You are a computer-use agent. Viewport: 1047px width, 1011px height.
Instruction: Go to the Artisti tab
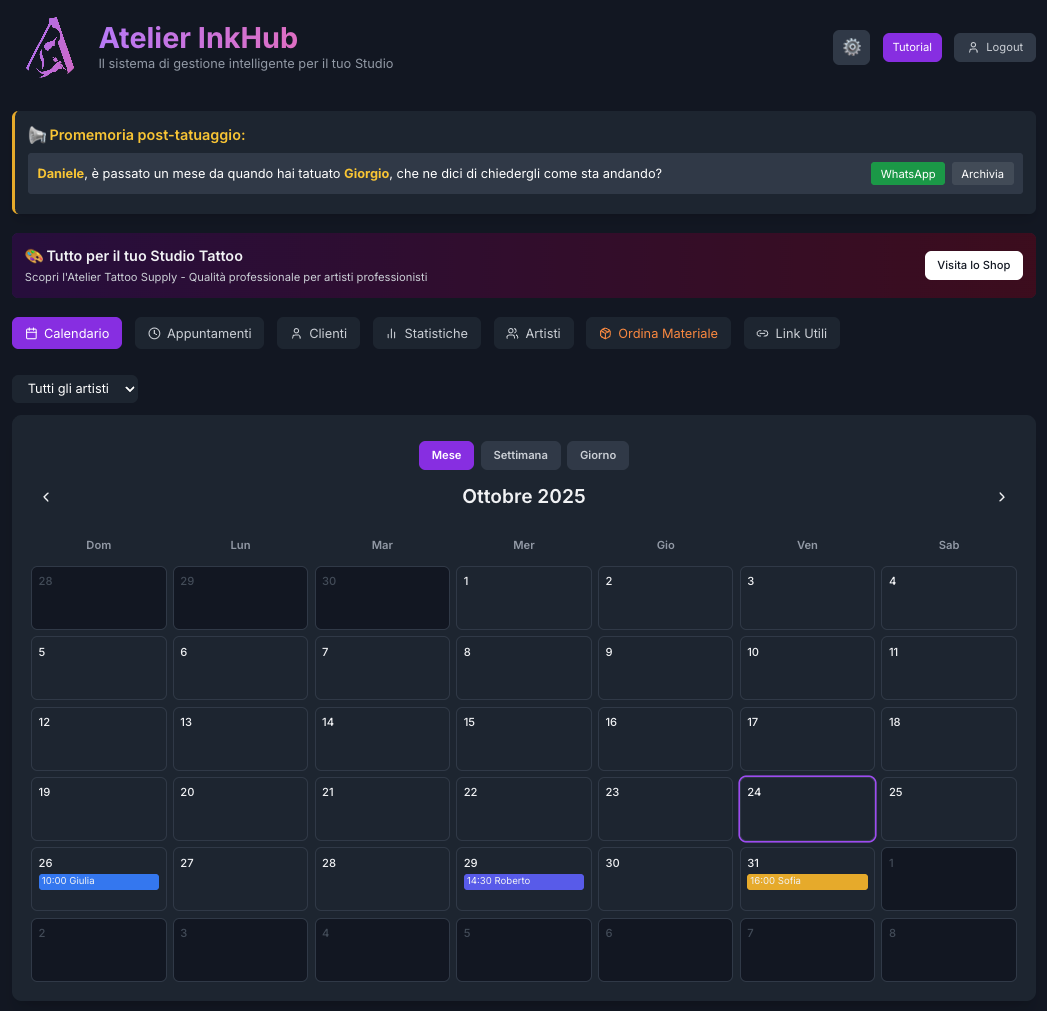(533, 333)
